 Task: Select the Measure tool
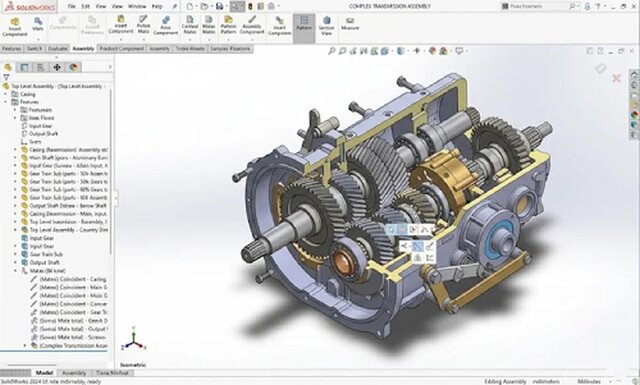tap(350, 24)
